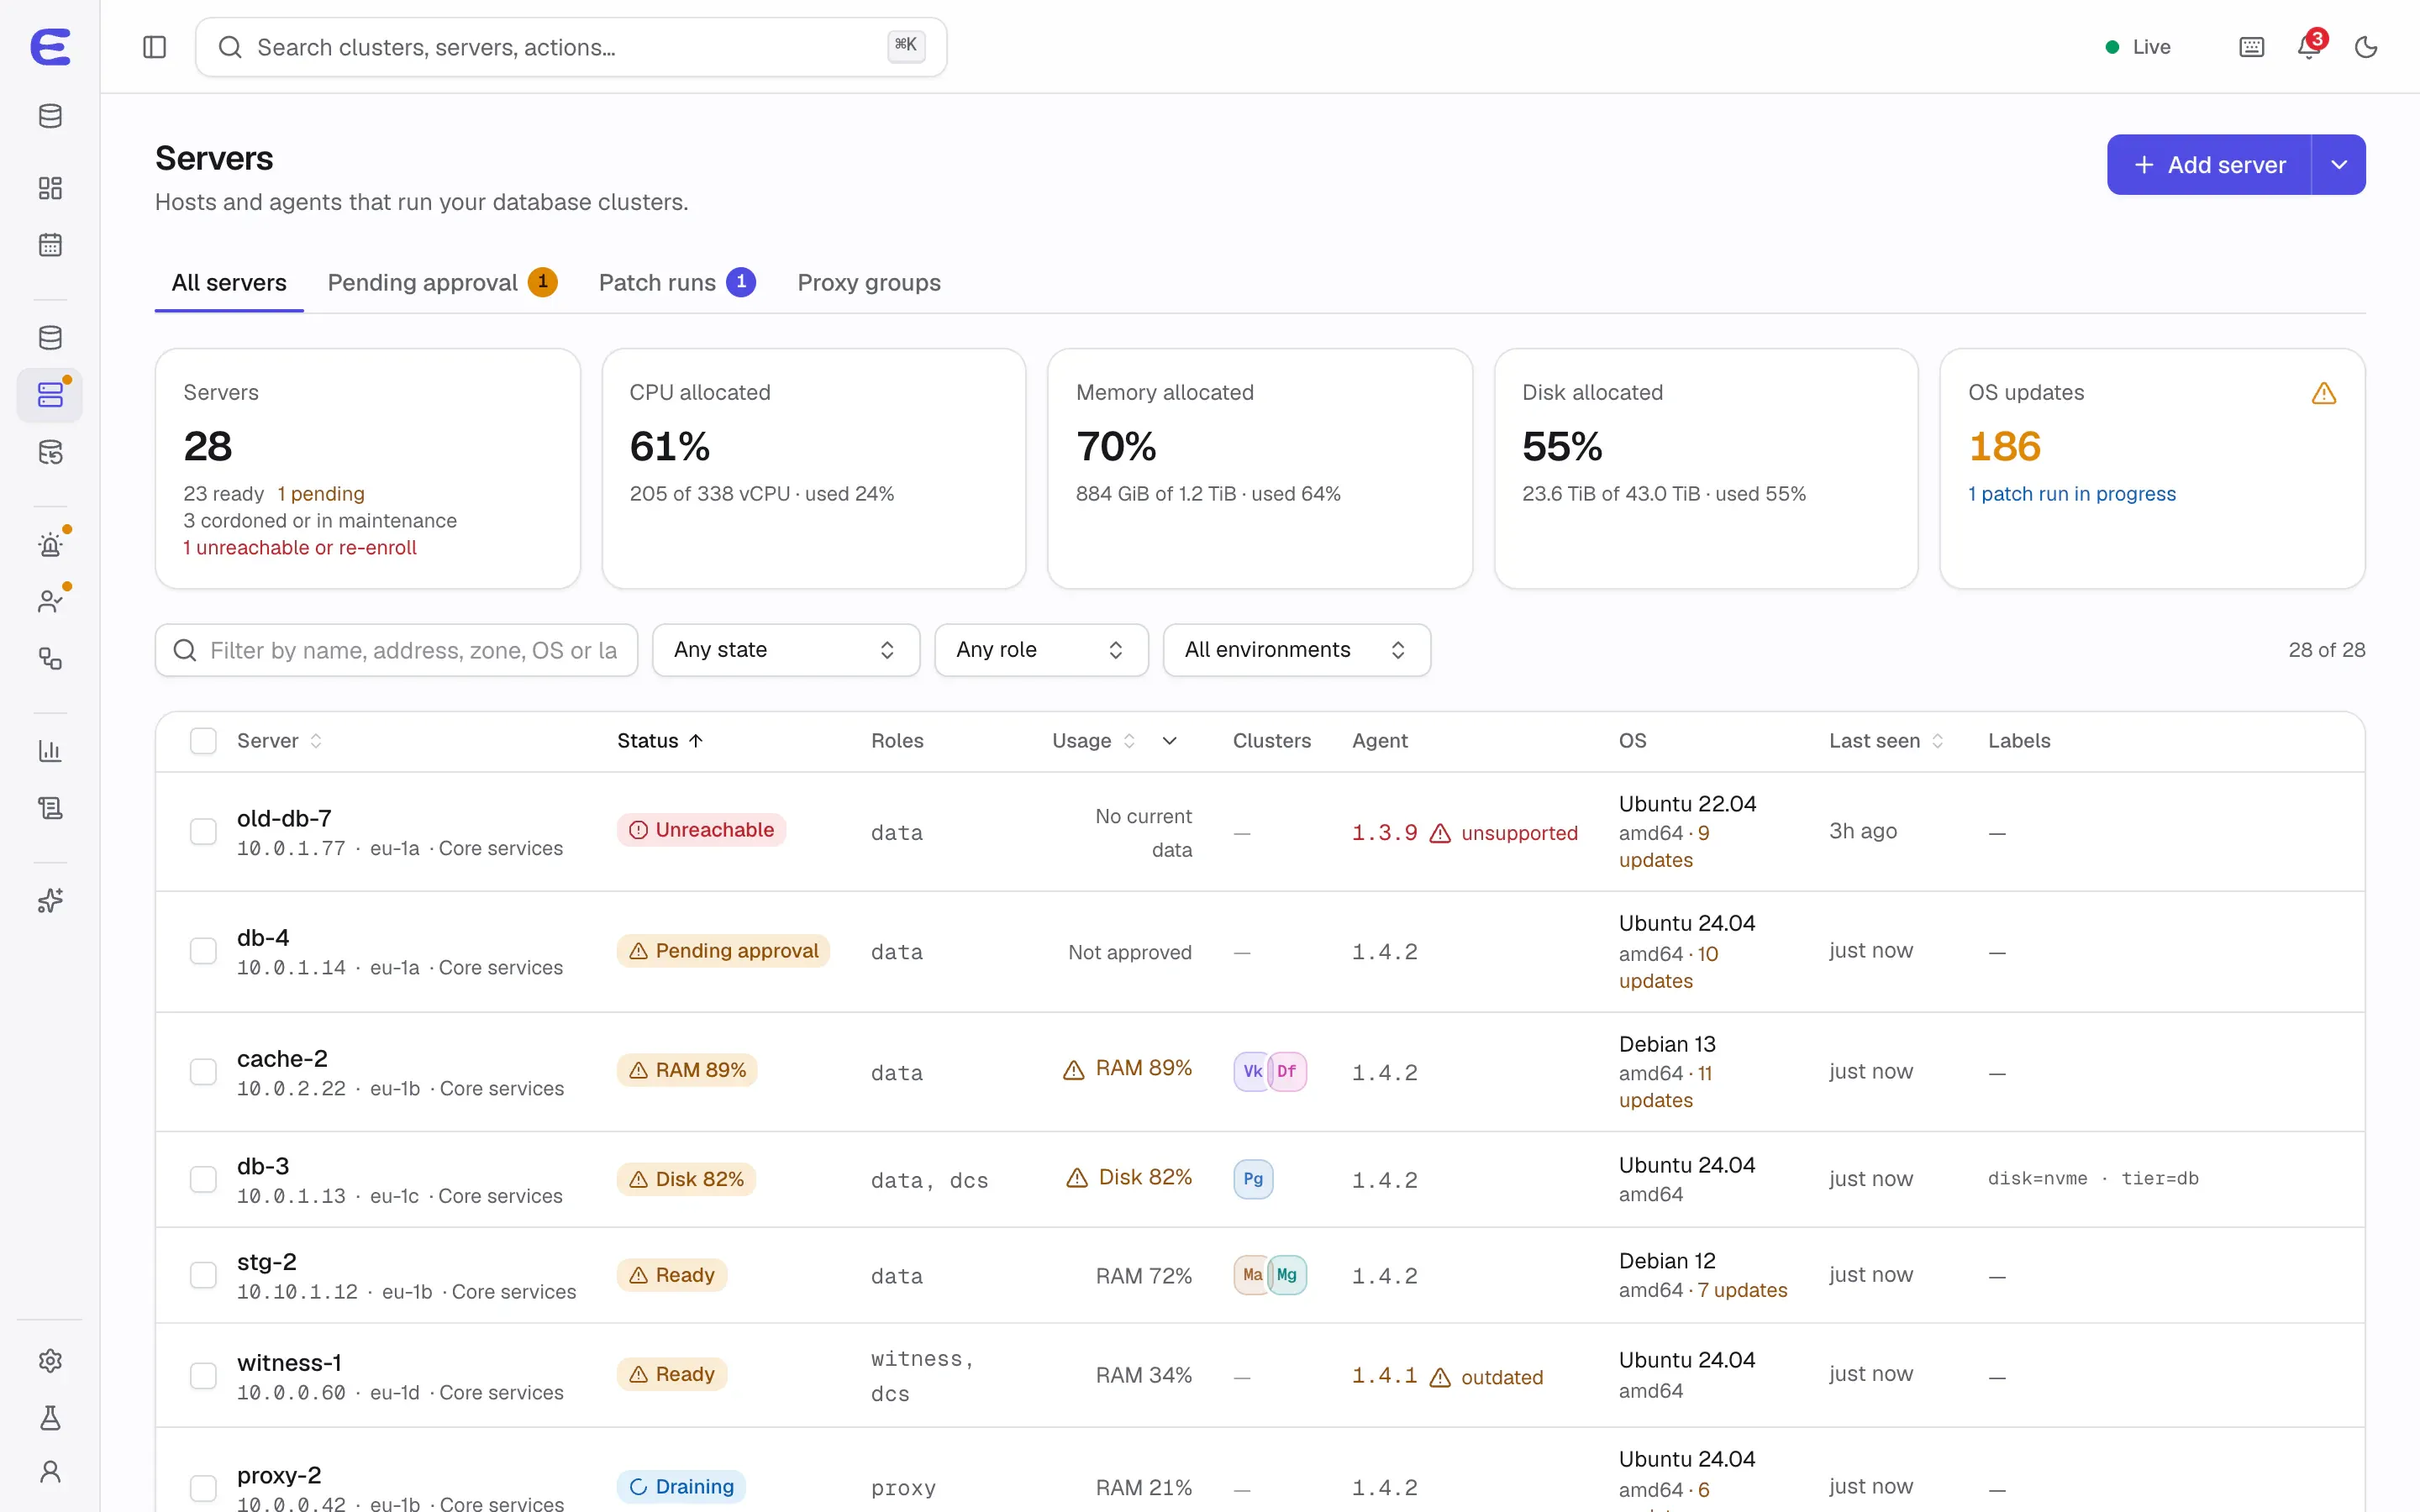Click the Add server button

click(2209, 165)
